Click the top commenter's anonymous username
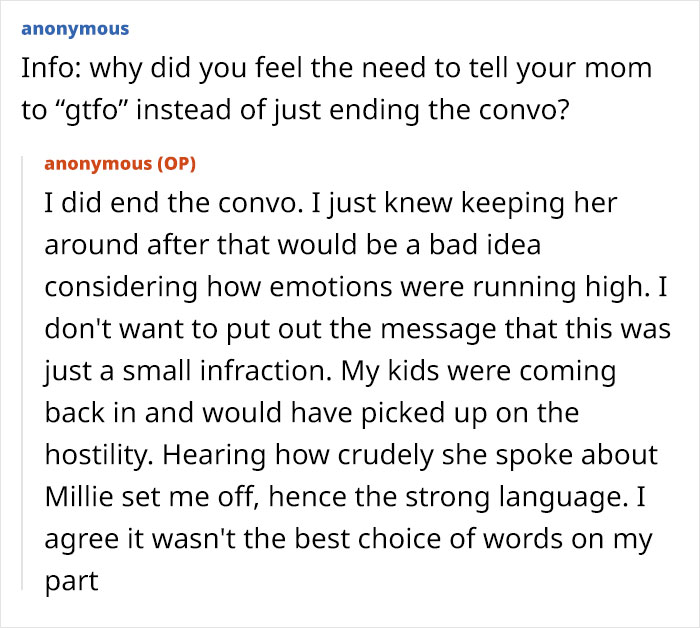The width and height of the screenshot is (700, 628). pos(74,29)
